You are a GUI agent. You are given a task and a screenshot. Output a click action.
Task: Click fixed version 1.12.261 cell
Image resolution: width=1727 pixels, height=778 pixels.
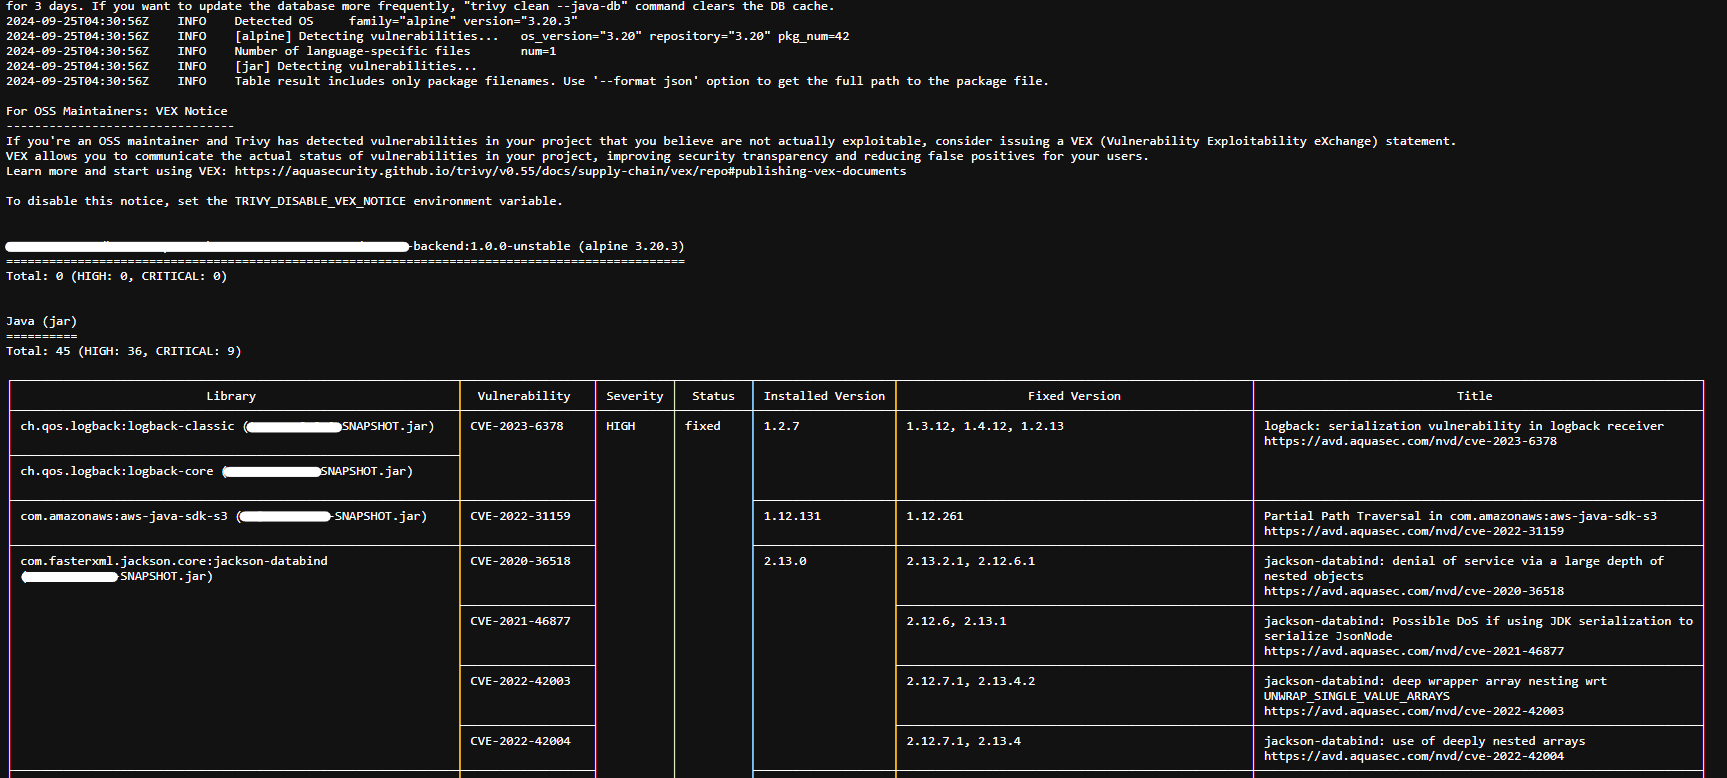click(934, 516)
